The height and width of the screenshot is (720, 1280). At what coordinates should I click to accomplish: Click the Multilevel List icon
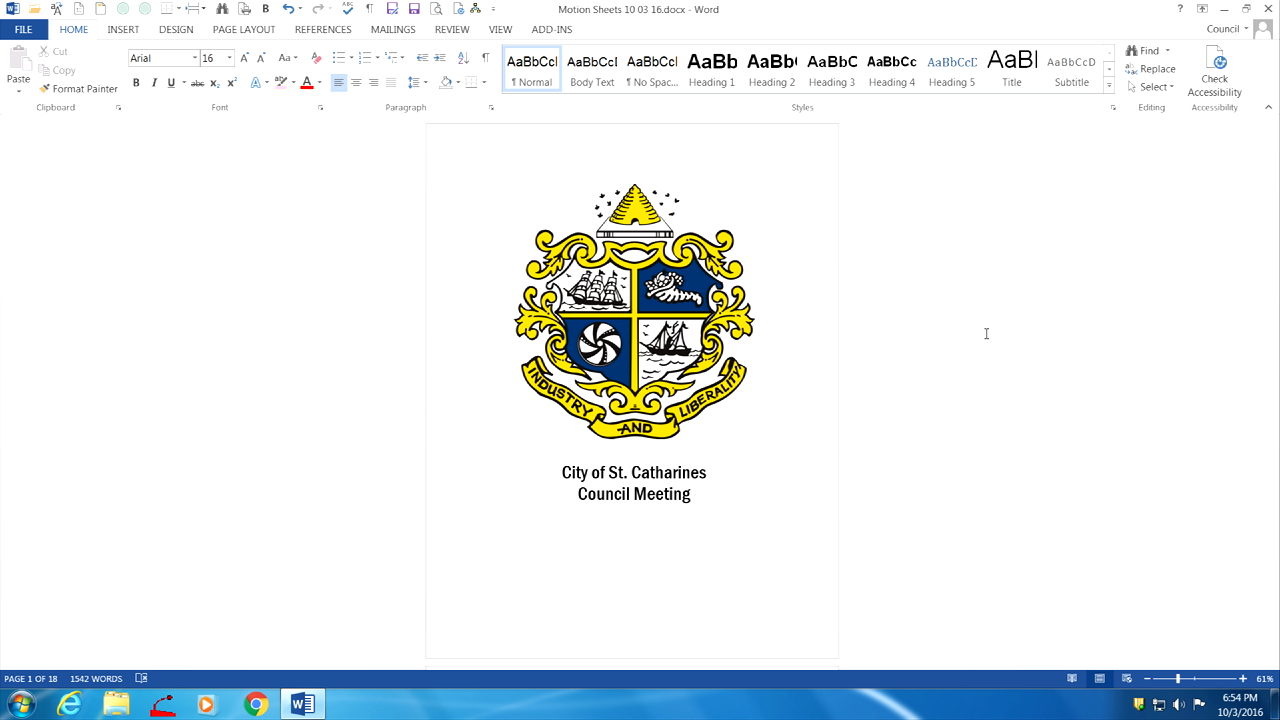coord(391,58)
